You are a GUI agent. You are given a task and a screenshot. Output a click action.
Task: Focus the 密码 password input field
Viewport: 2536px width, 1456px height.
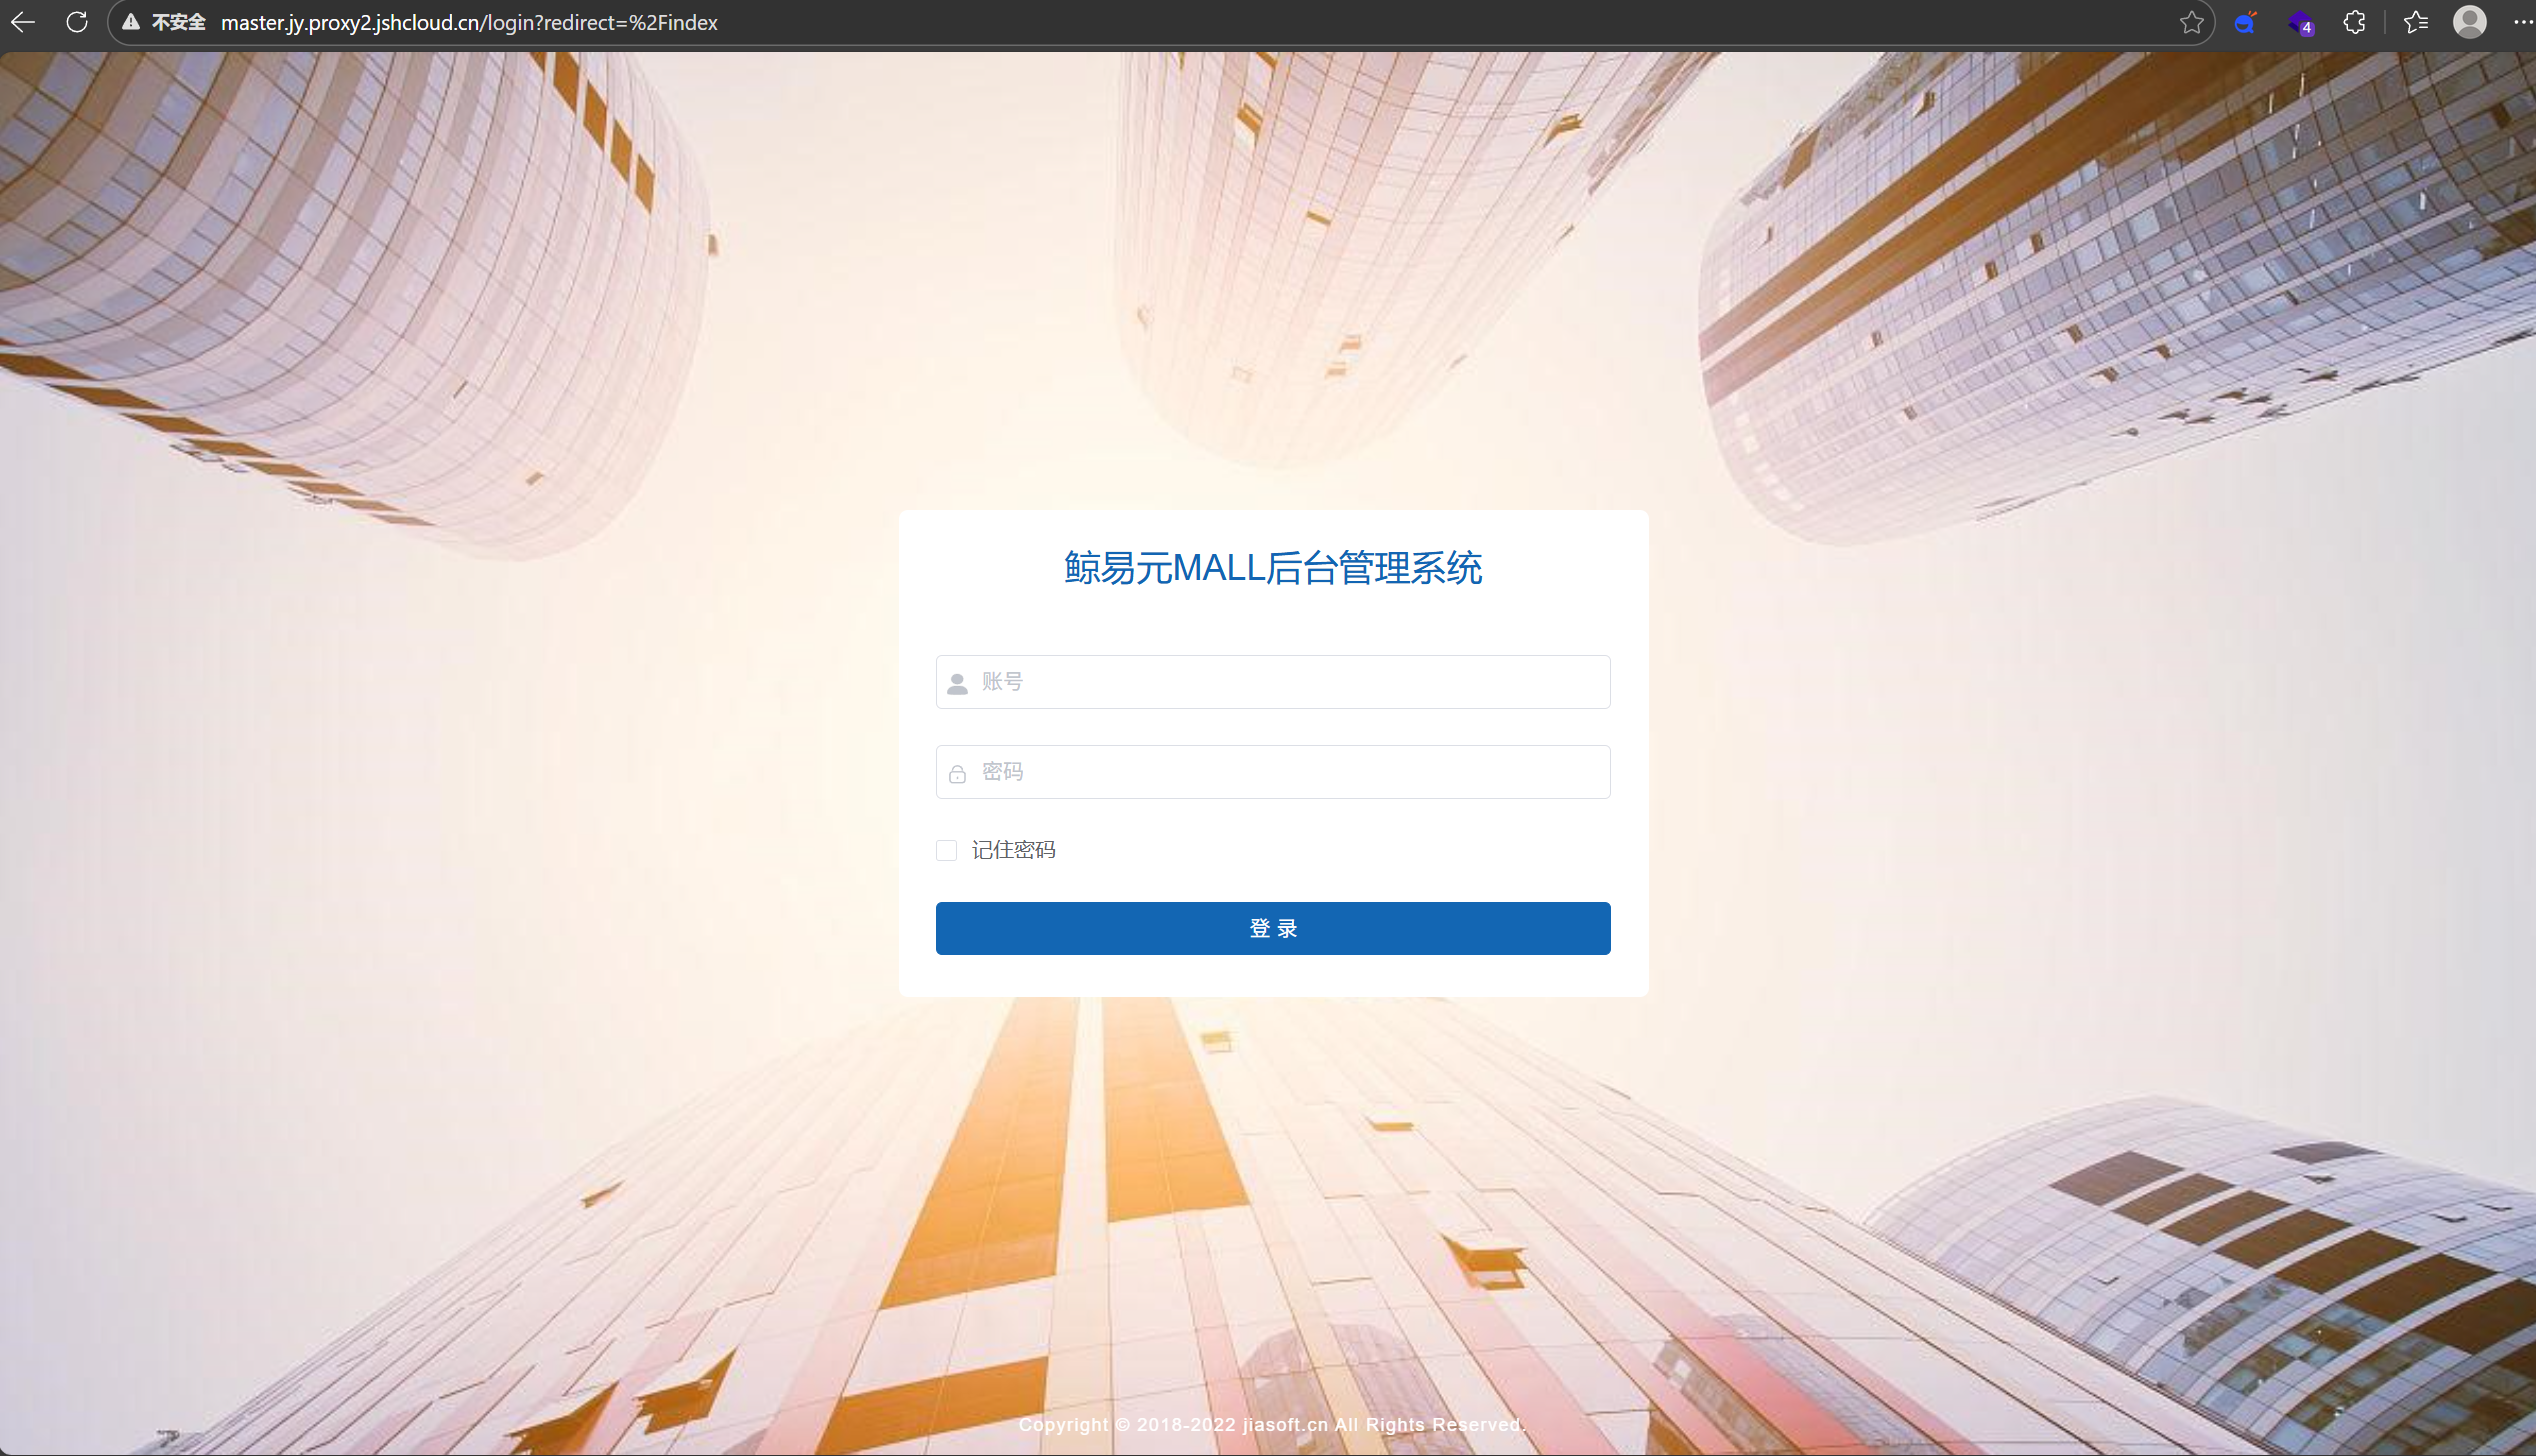pos(1290,772)
